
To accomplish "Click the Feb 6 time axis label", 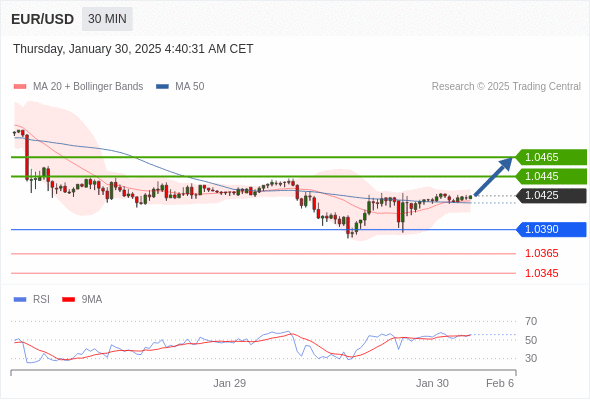I will coord(500,383).
